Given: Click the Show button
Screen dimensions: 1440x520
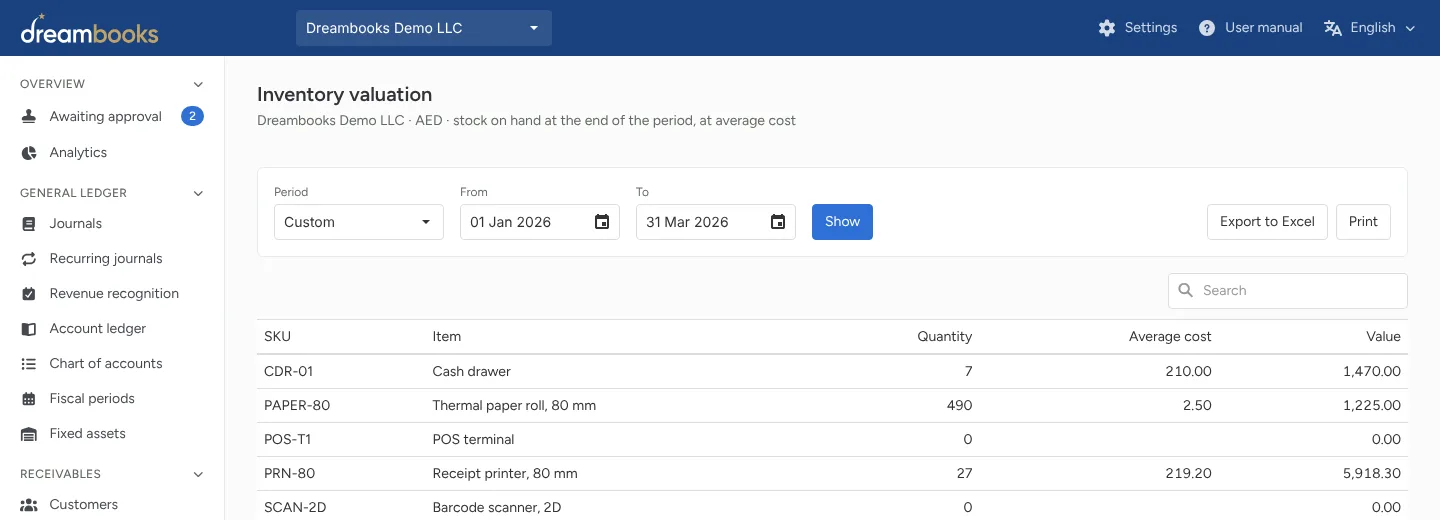Looking at the screenshot, I should click(x=842, y=222).
